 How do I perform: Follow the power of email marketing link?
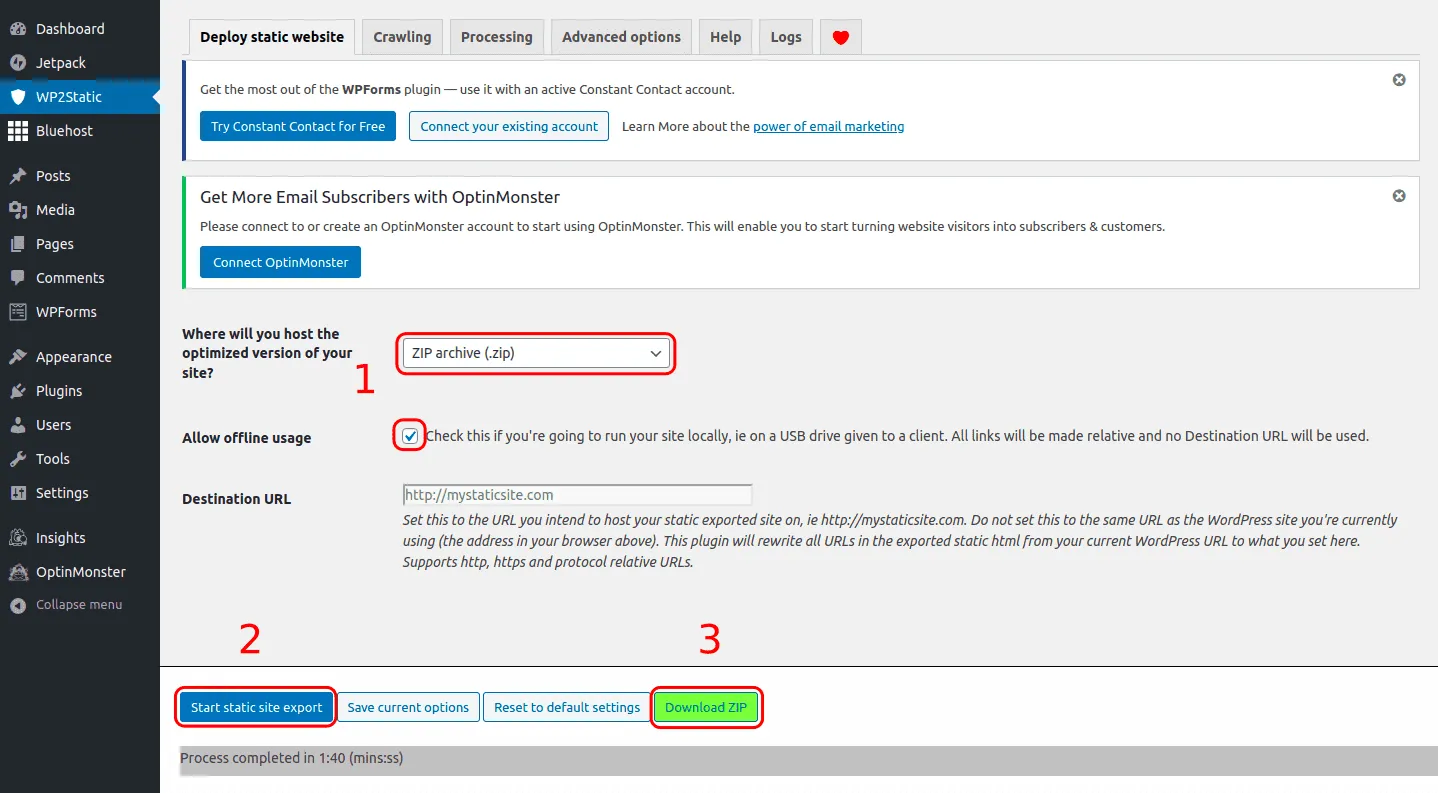point(828,126)
